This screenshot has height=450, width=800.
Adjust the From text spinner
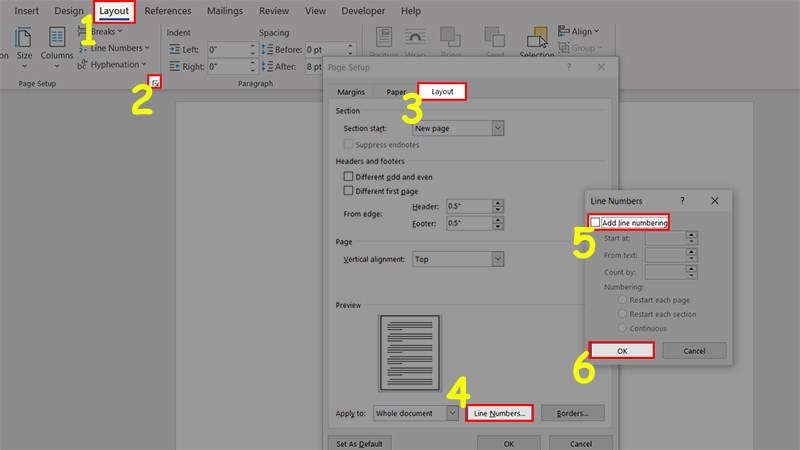[x=691, y=255]
